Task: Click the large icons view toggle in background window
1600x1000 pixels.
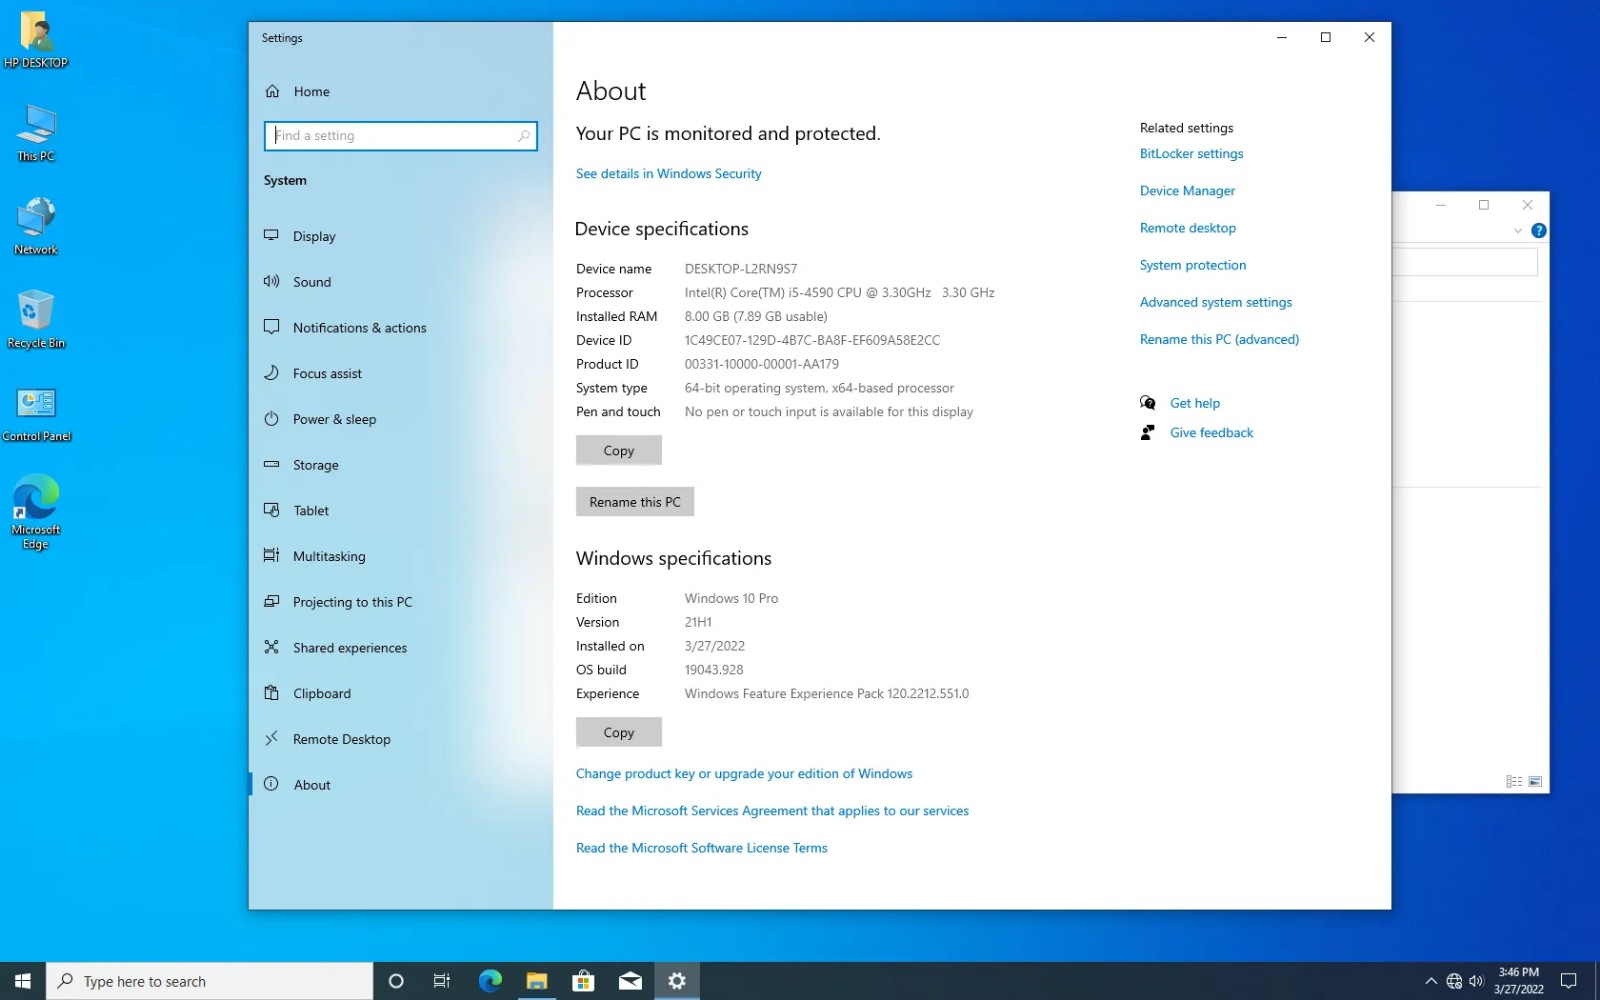Action: coord(1535,781)
